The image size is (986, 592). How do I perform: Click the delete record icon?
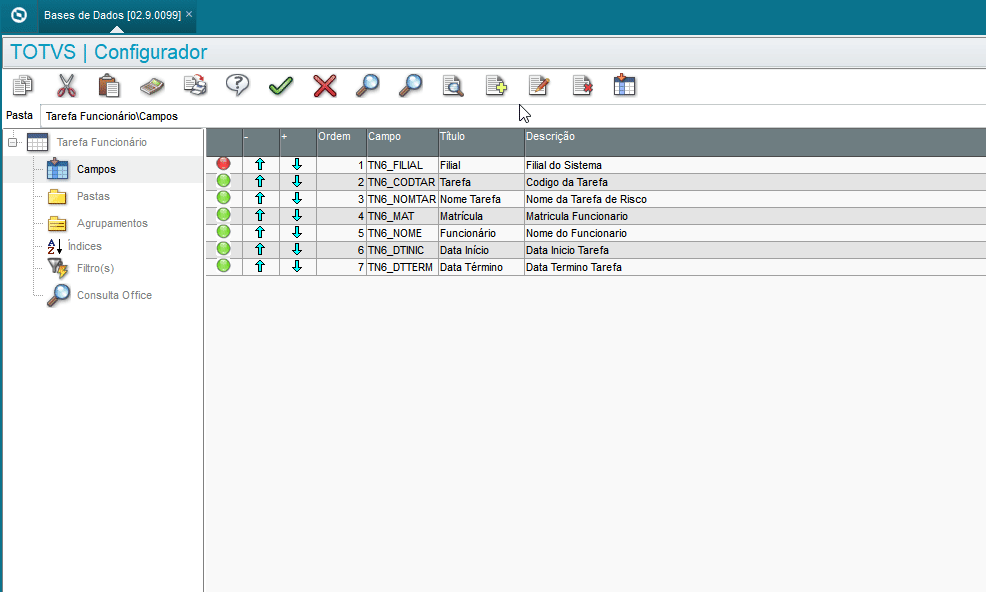[582, 86]
